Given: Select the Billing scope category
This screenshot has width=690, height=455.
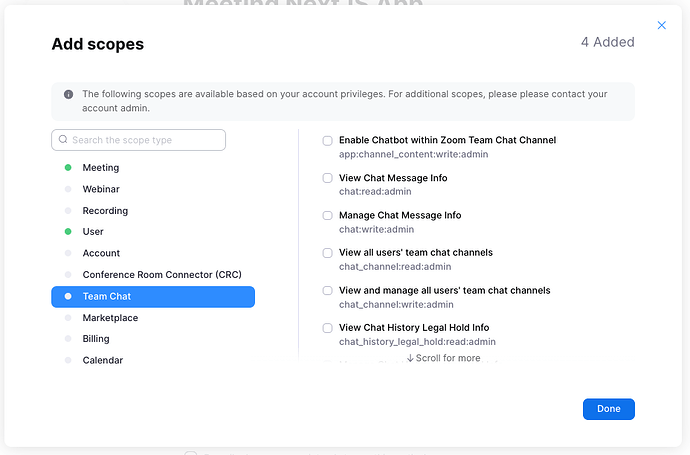Looking at the screenshot, I should click(x=96, y=339).
